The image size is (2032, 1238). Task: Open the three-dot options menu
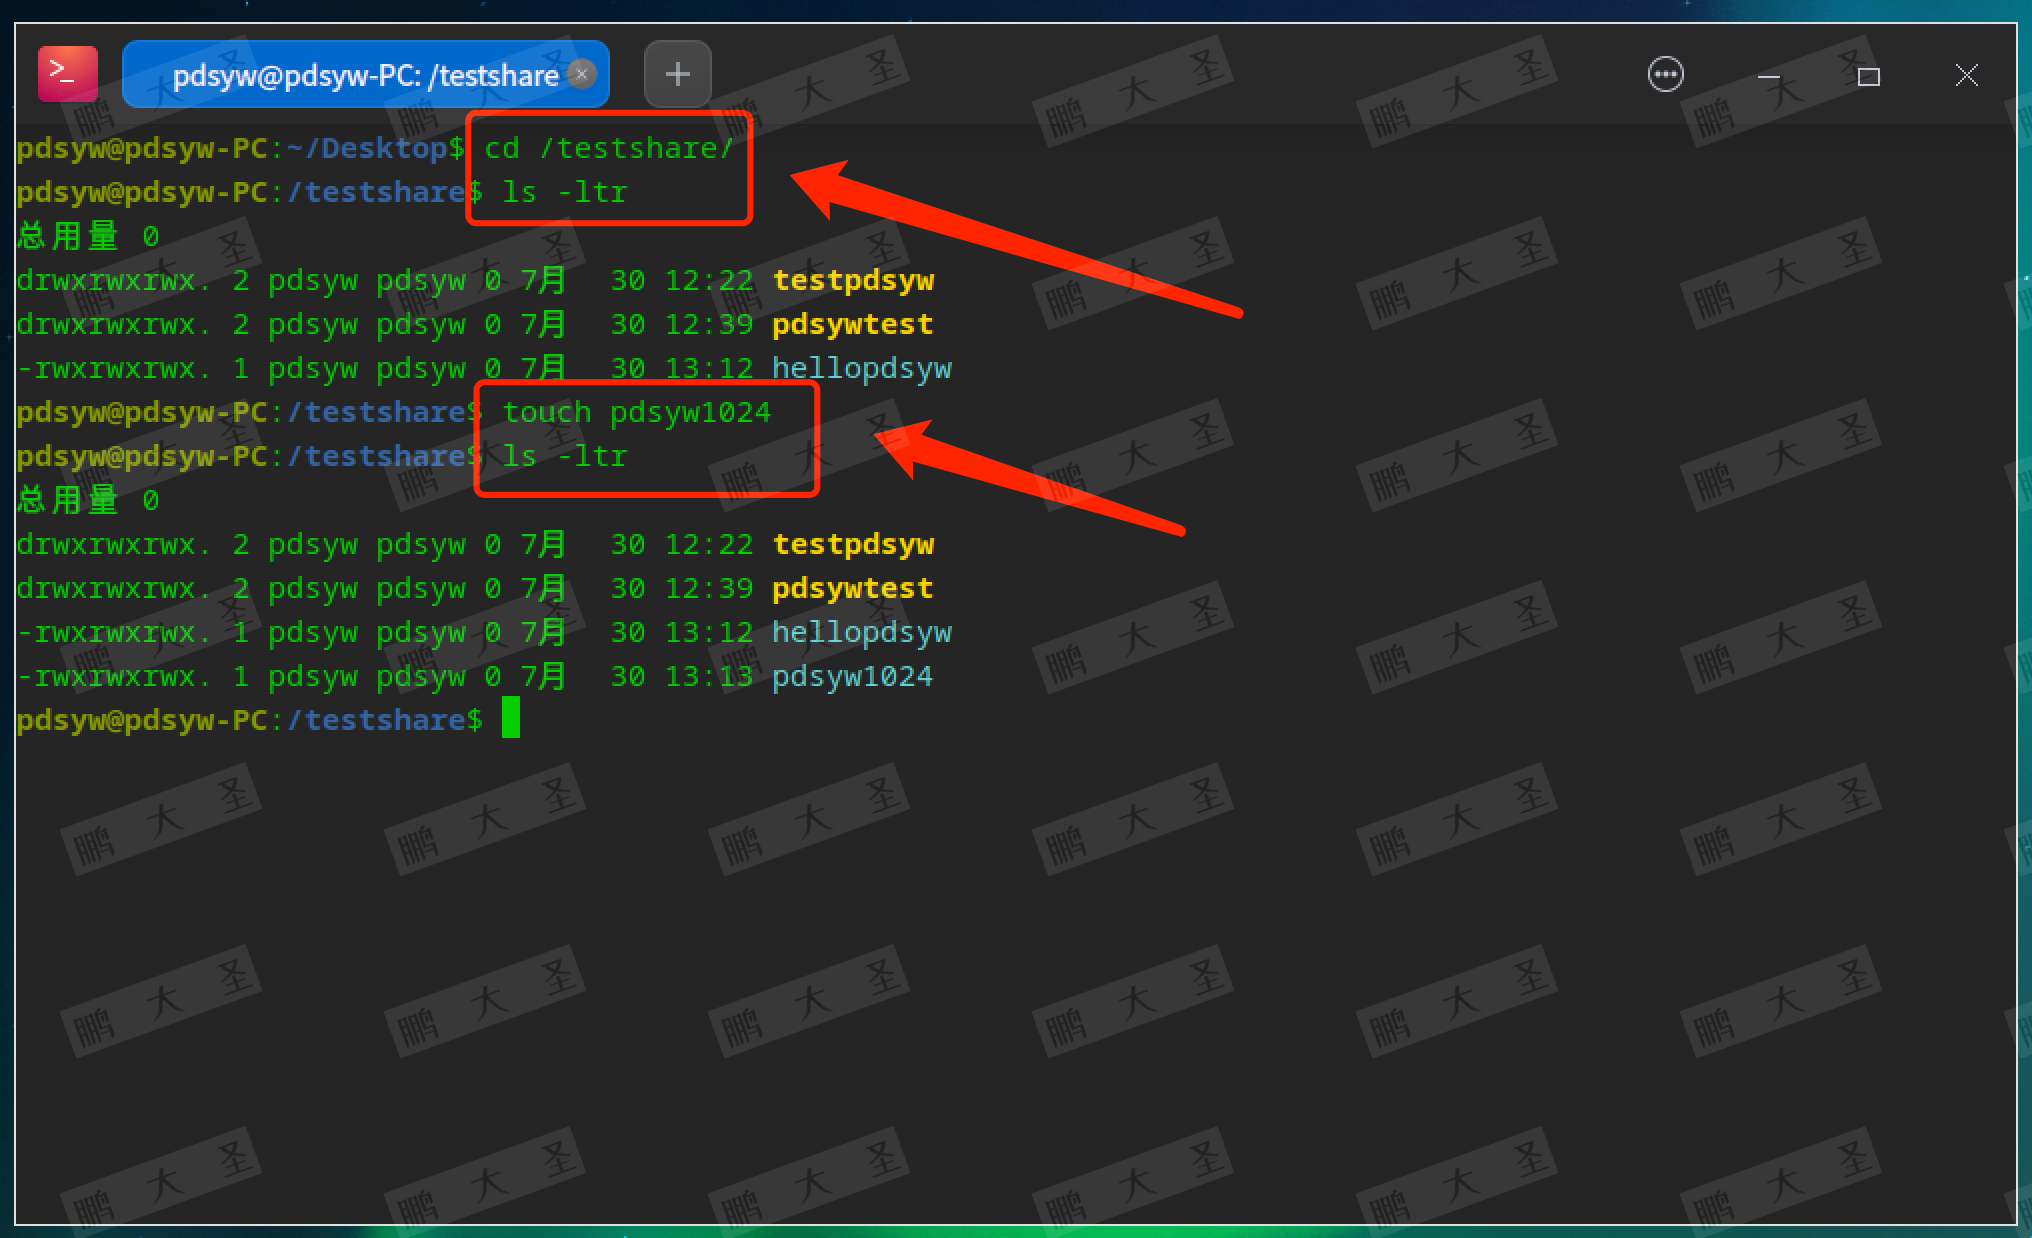pos(1665,75)
